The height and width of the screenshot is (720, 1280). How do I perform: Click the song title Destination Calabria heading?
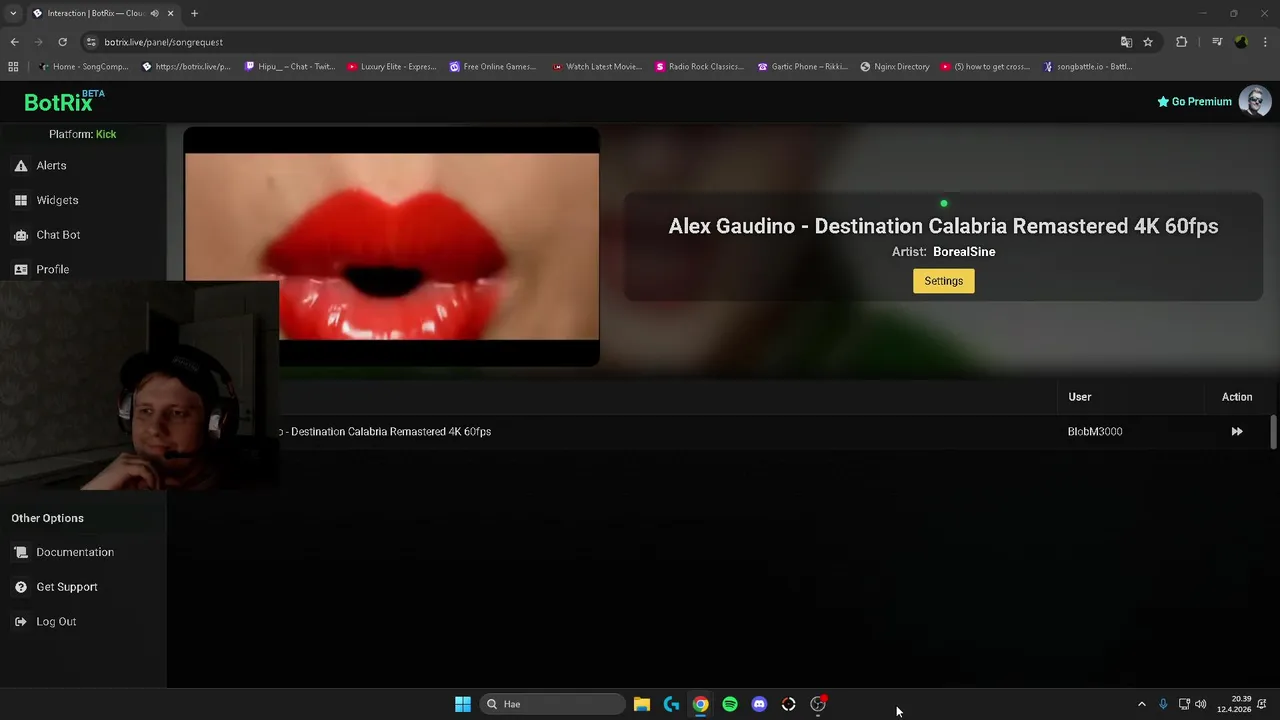tap(943, 226)
